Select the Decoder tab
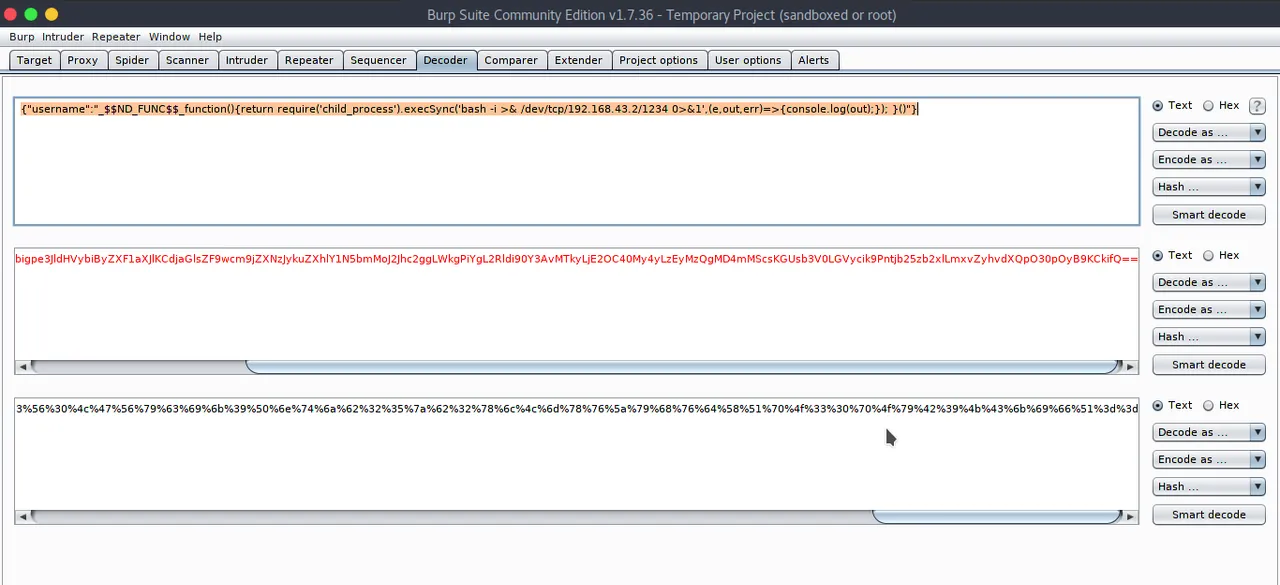The image size is (1280, 585). (445, 60)
